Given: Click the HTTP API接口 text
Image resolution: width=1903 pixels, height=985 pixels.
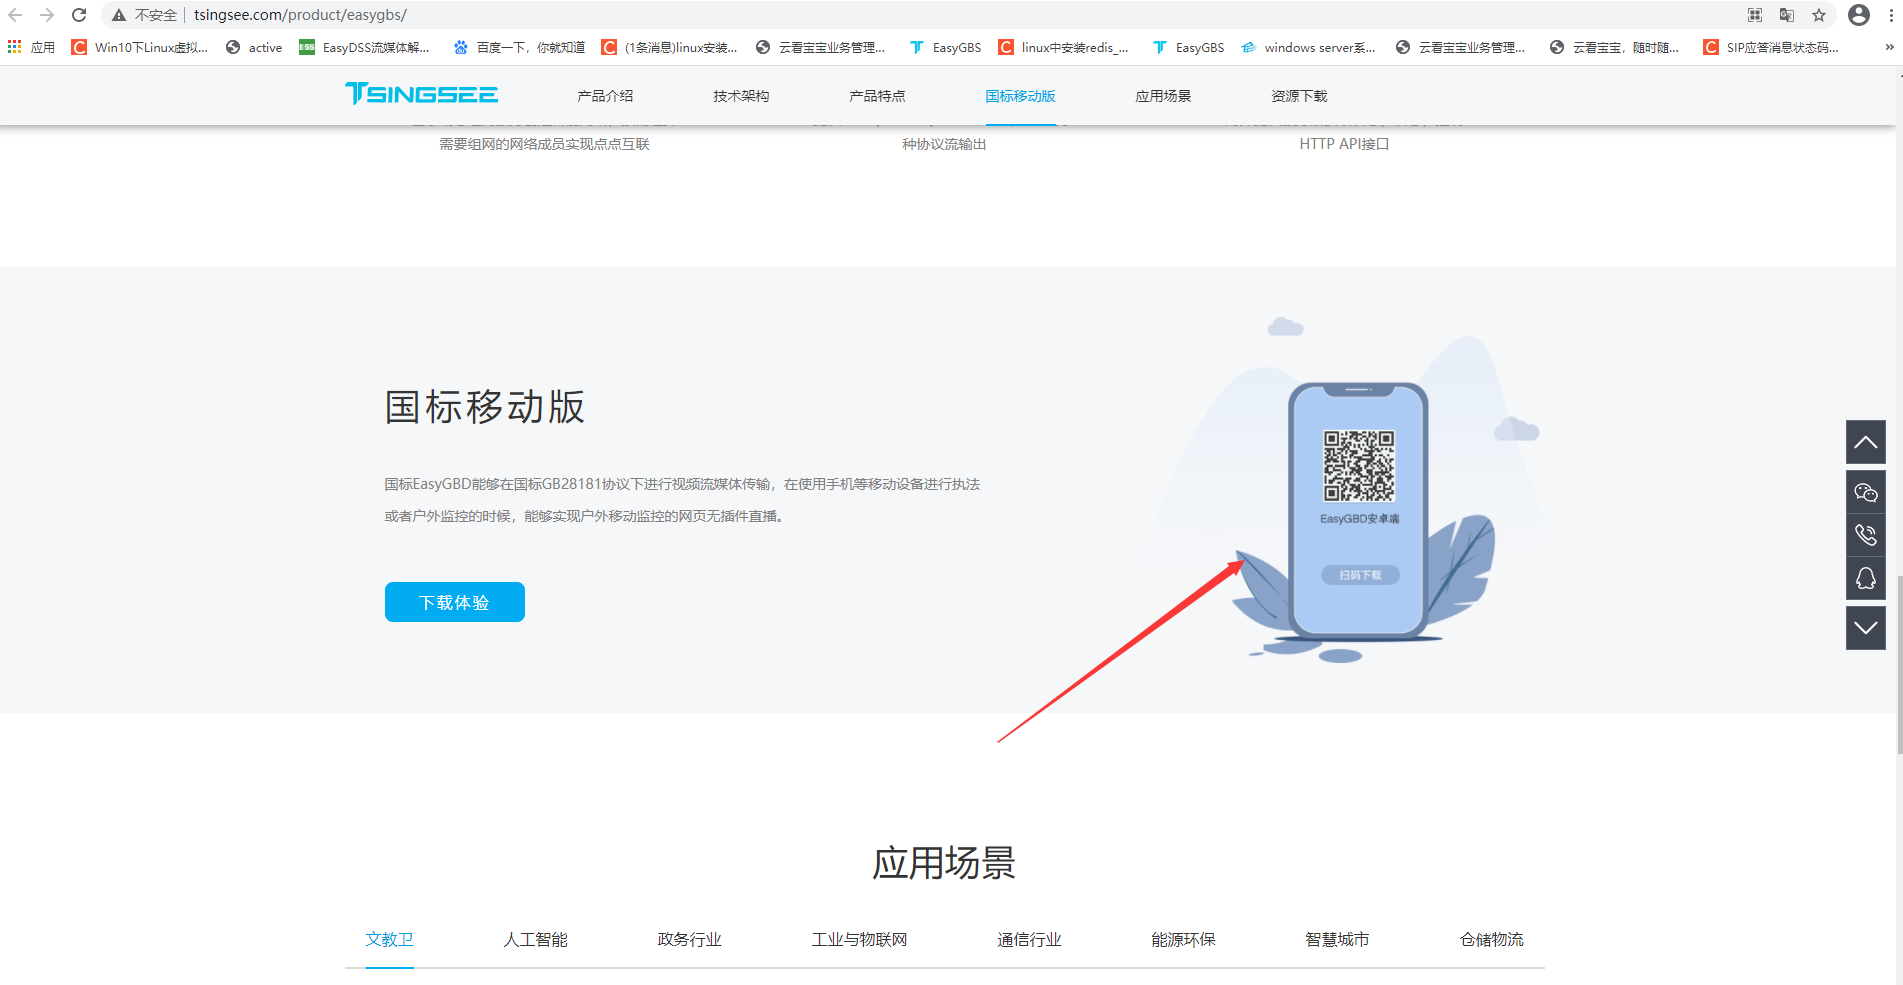Looking at the screenshot, I should point(1344,144).
